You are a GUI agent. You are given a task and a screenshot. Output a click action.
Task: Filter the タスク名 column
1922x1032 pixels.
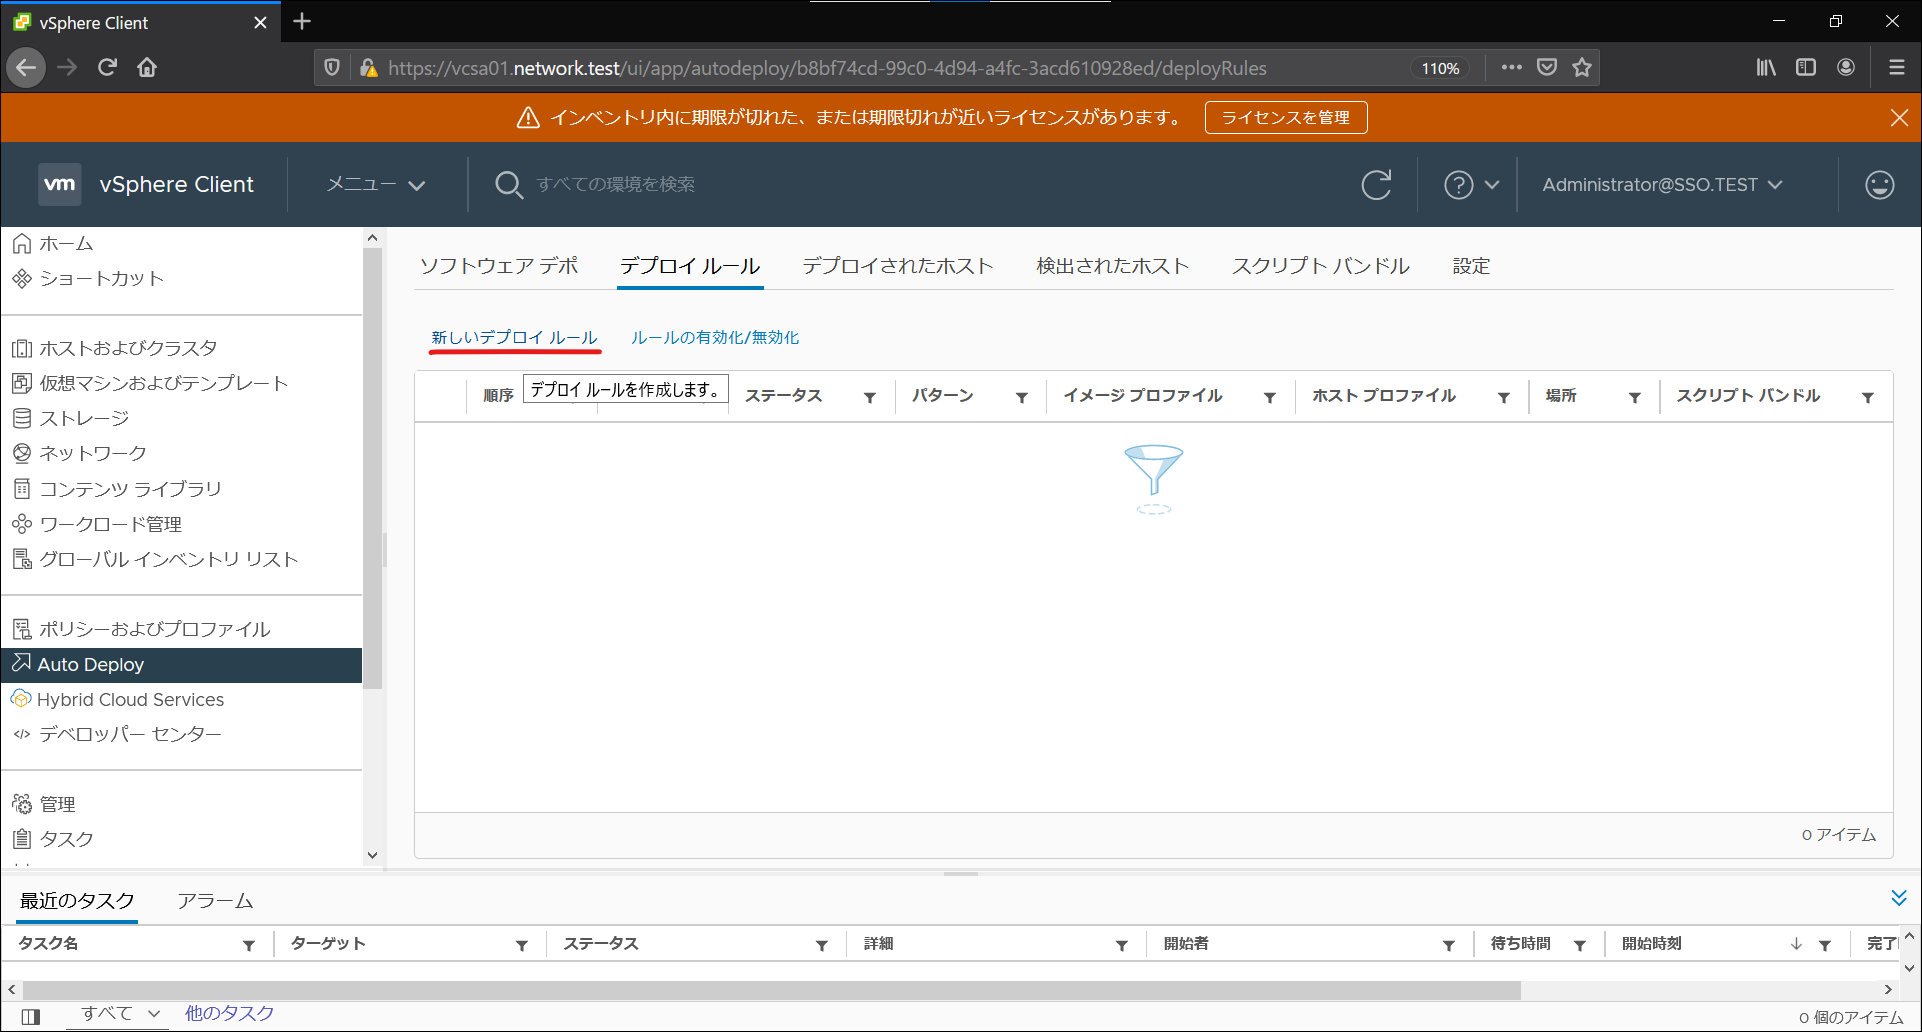tap(248, 945)
